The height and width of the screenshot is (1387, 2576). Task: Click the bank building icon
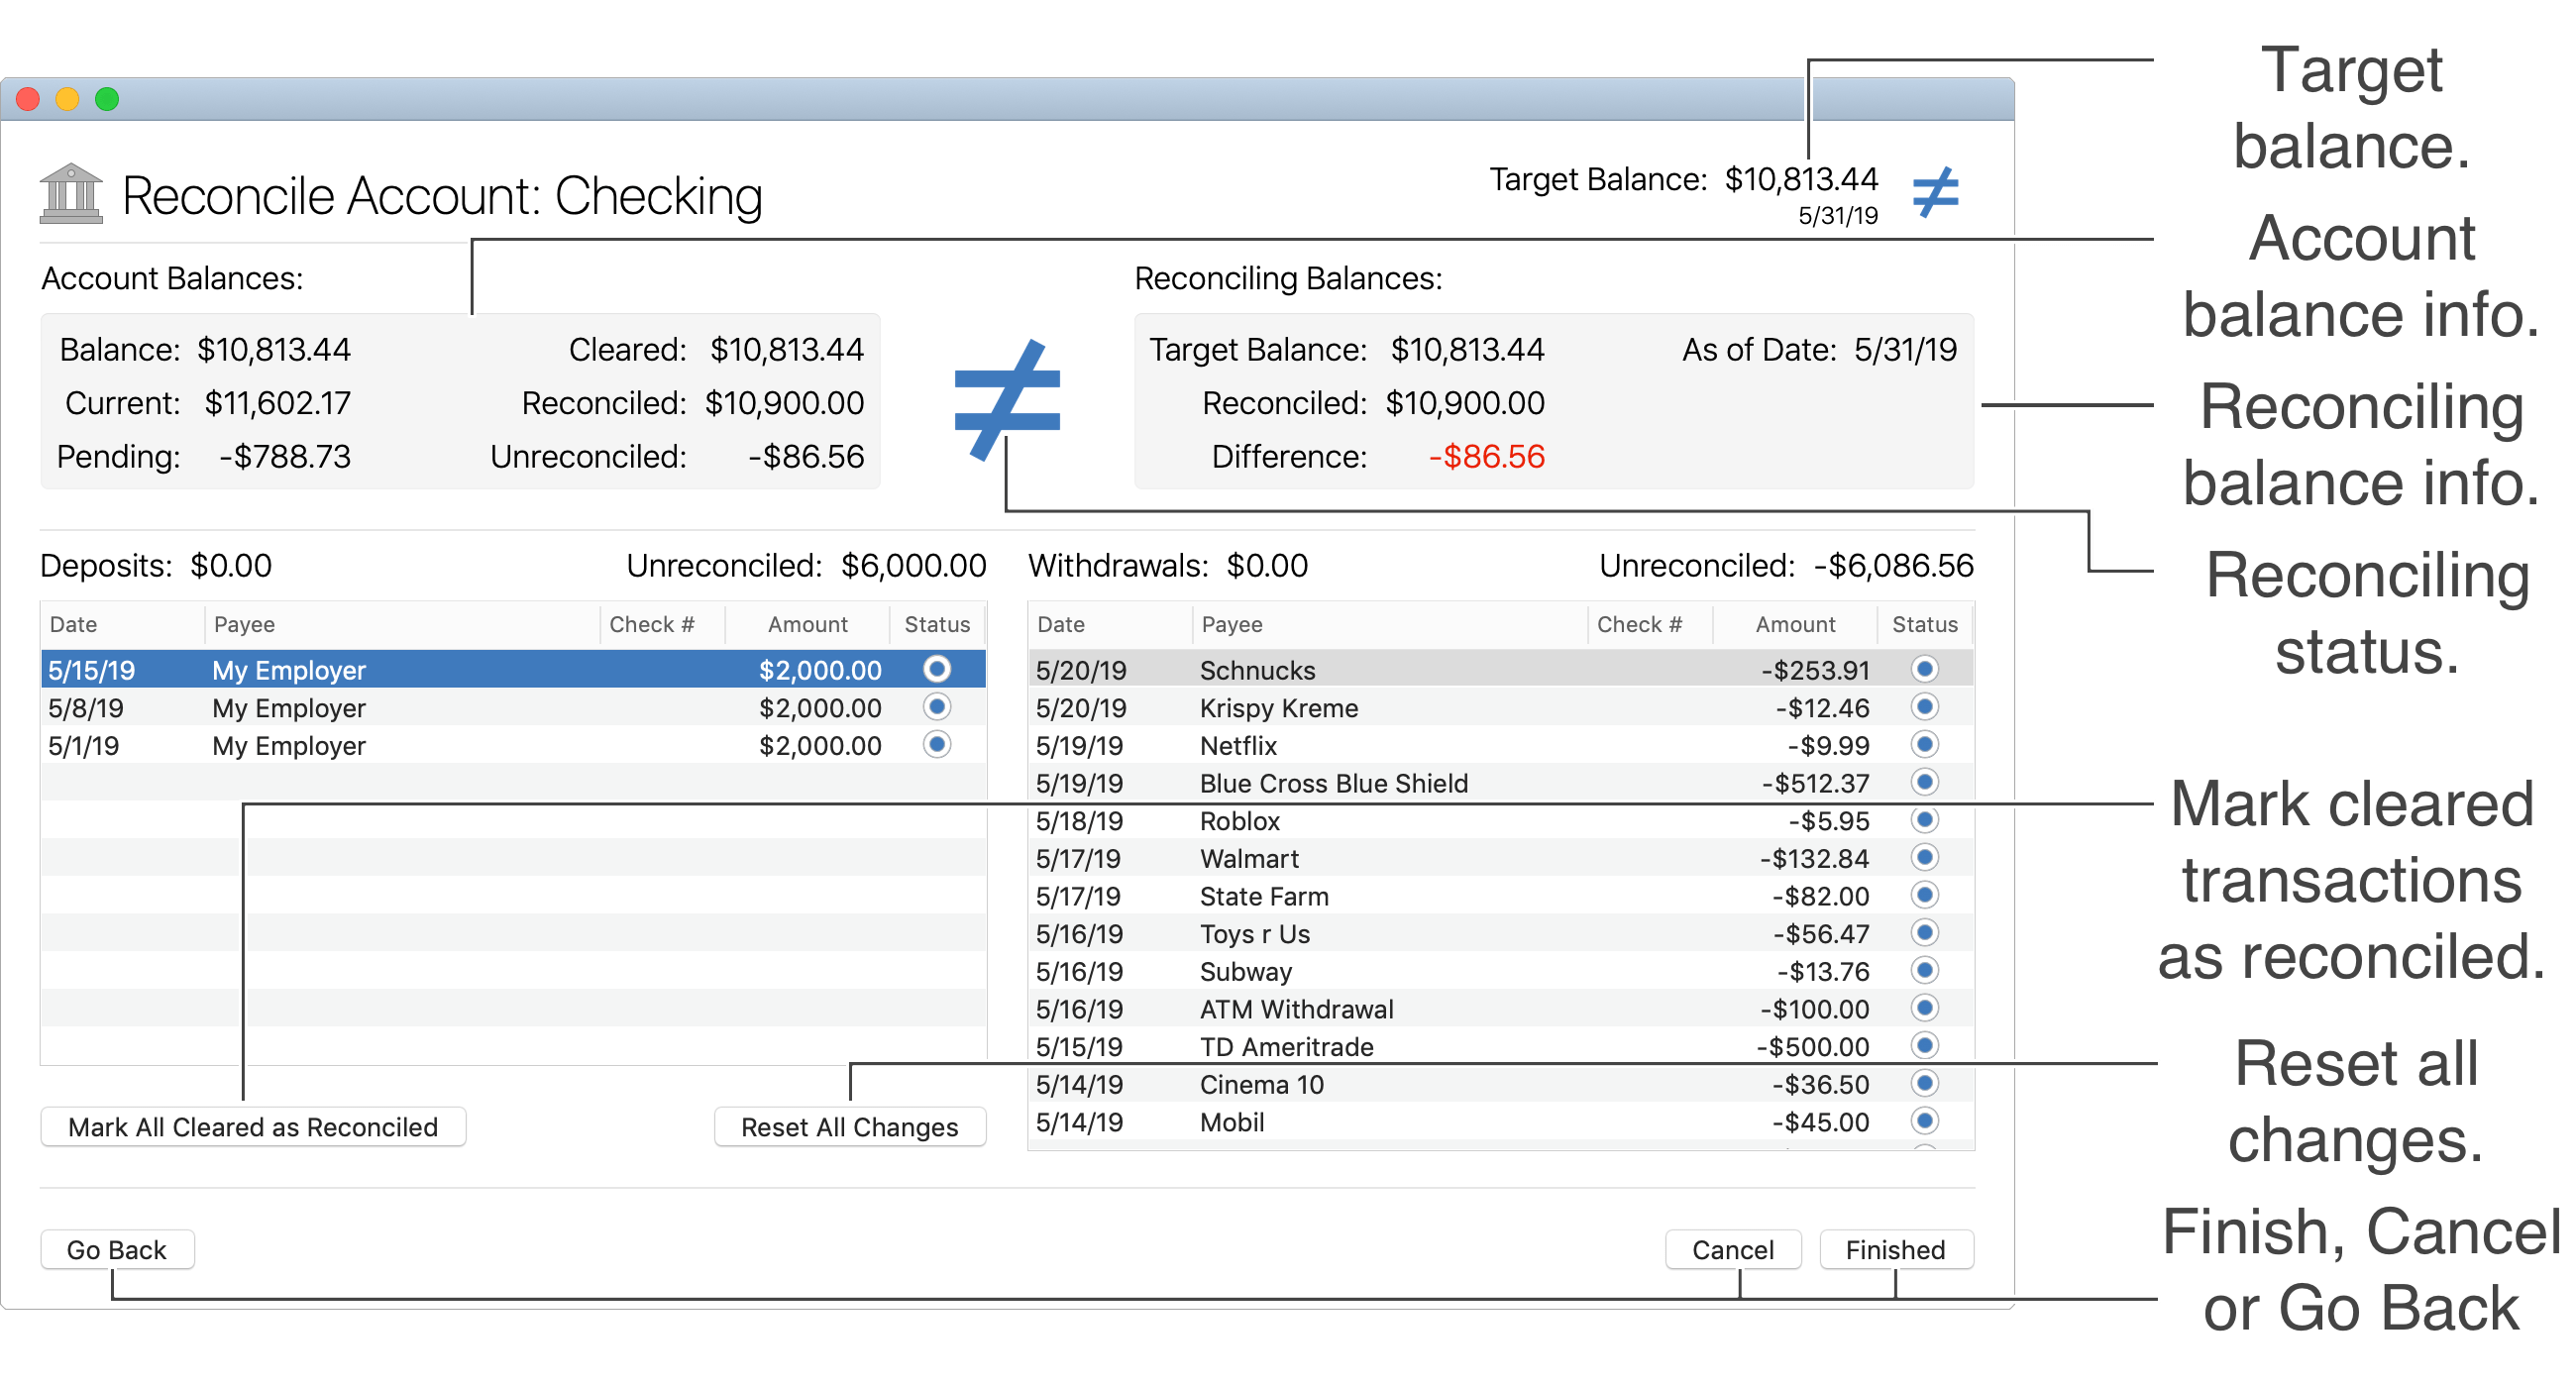click(x=71, y=194)
